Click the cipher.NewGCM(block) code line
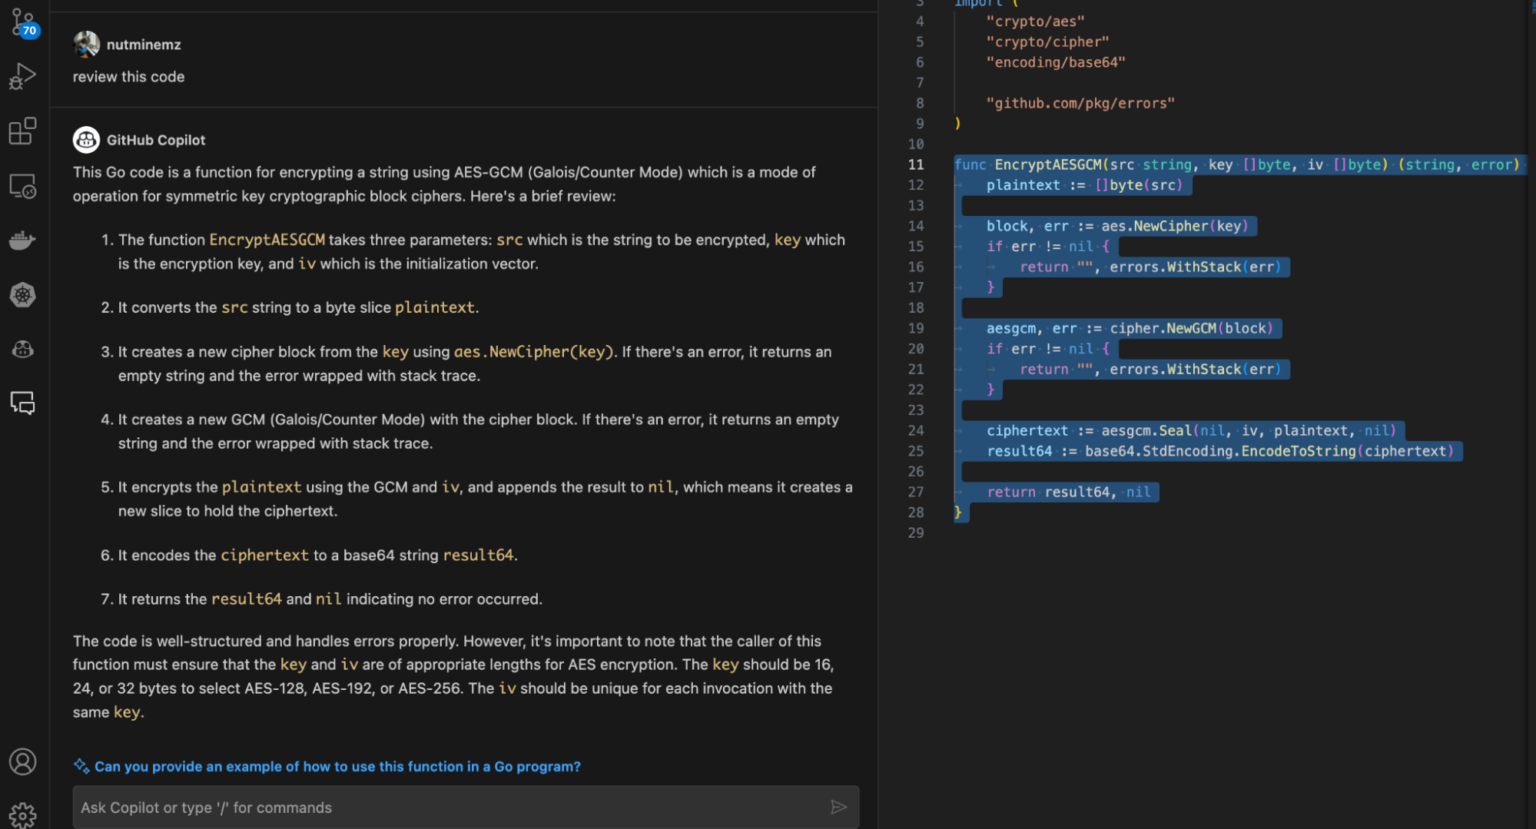Screen dimensions: 1536x829 (x=1130, y=328)
